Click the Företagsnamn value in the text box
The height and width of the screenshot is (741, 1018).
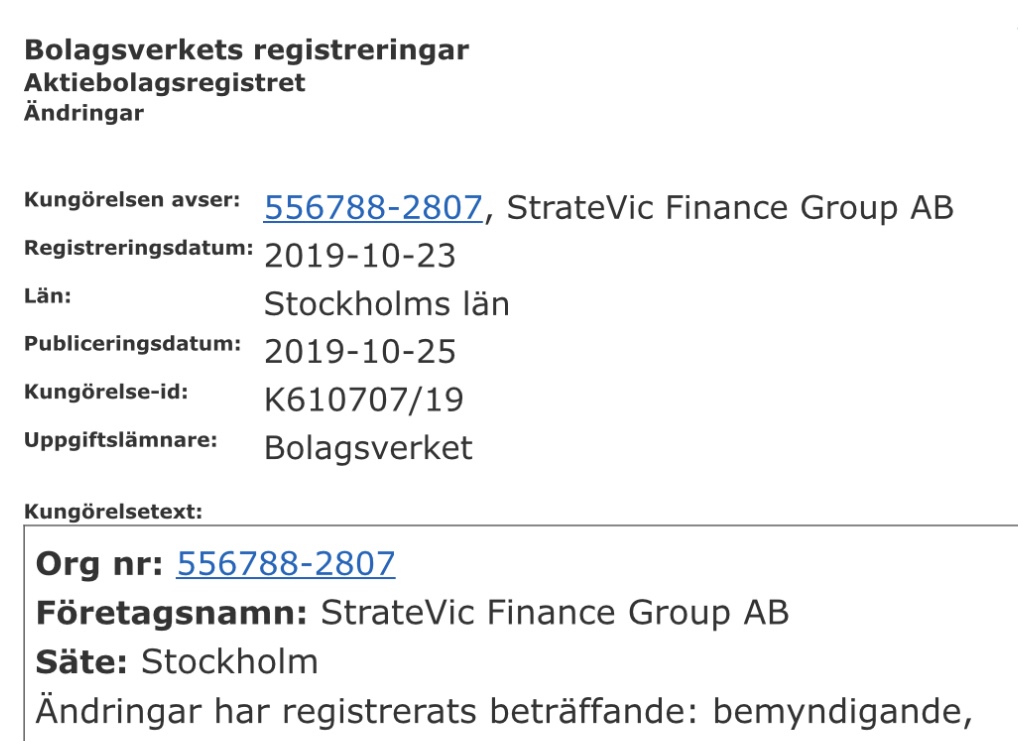pyautogui.click(x=554, y=612)
